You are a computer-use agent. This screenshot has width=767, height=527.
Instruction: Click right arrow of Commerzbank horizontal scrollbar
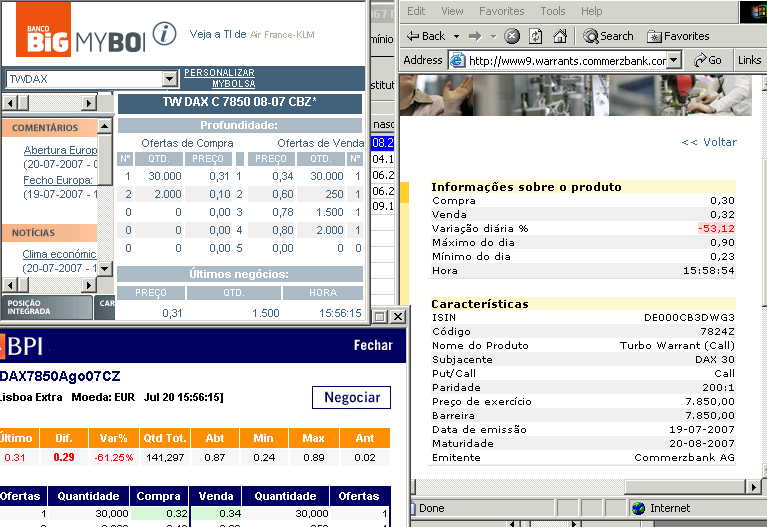754,487
